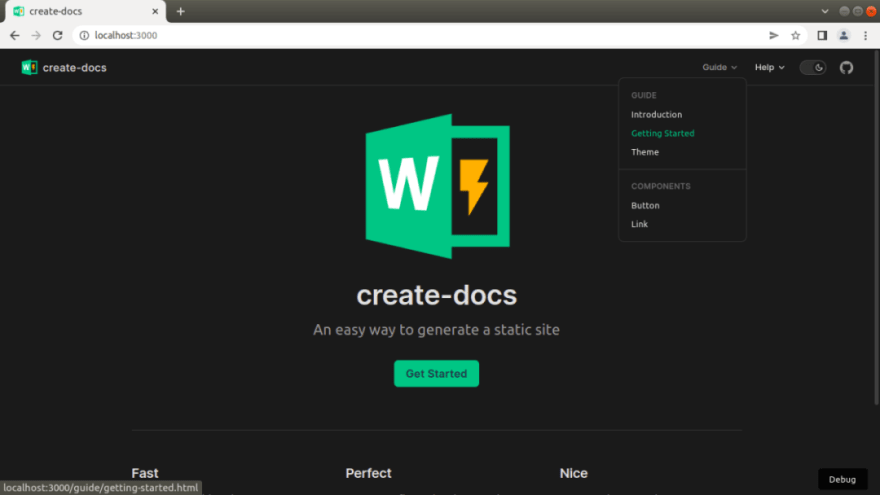
Task: Click the Fast feature heading
Action: pyautogui.click(x=145, y=473)
